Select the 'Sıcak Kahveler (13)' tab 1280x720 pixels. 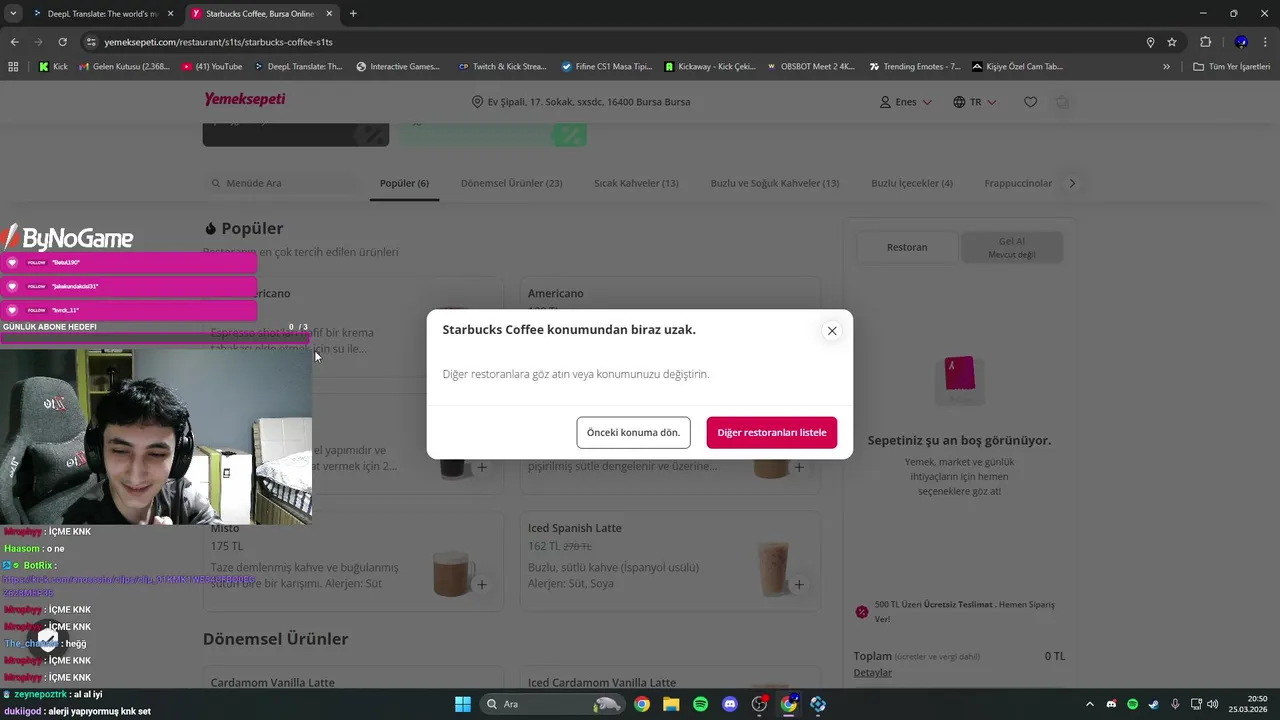coord(636,184)
